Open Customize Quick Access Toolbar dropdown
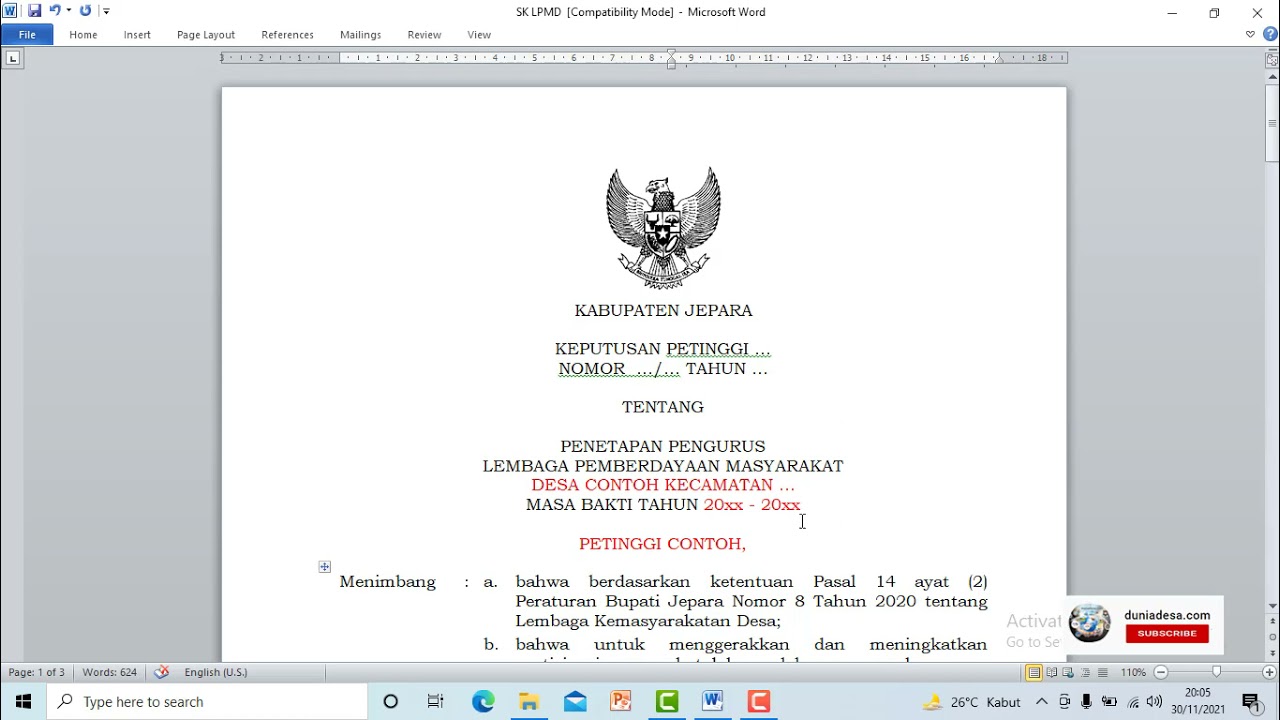This screenshot has height=720, width=1280. click(106, 11)
